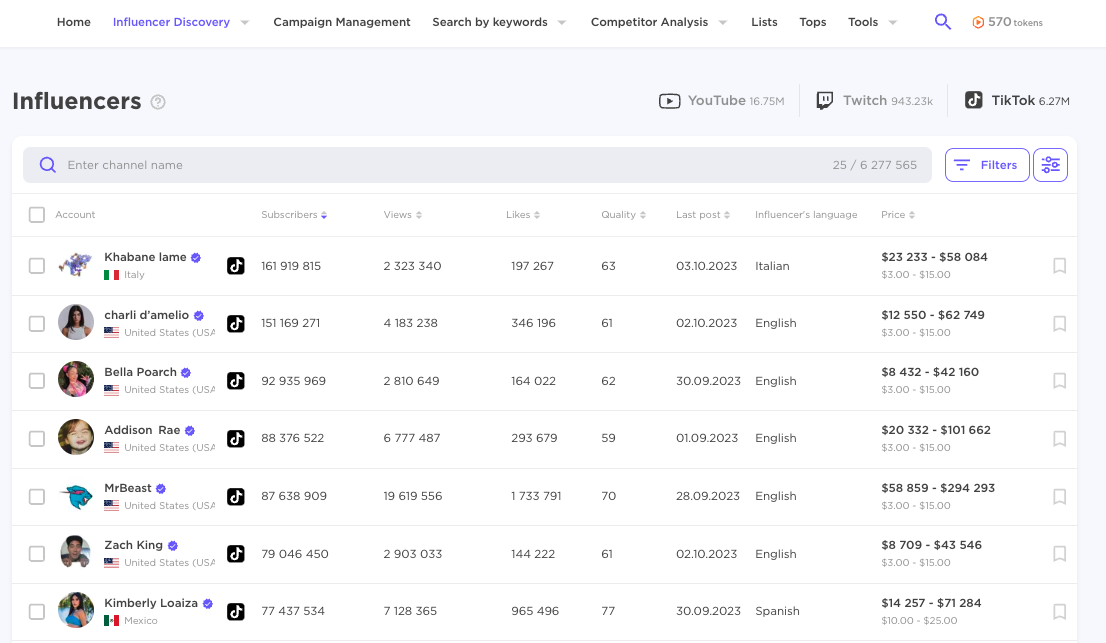Screen dimensions: 1106x643
Task: Go to Campaign Management
Action: (342, 22)
